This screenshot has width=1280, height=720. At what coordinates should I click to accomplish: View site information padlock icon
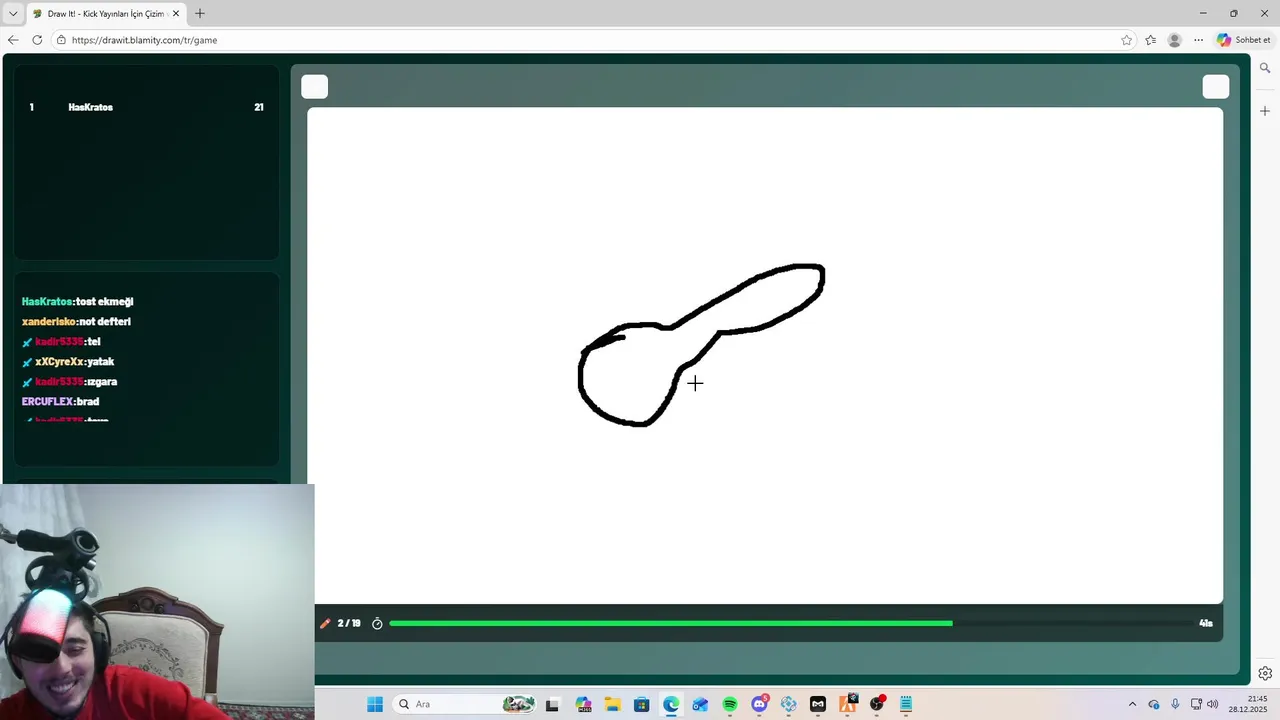click(61, 40)
